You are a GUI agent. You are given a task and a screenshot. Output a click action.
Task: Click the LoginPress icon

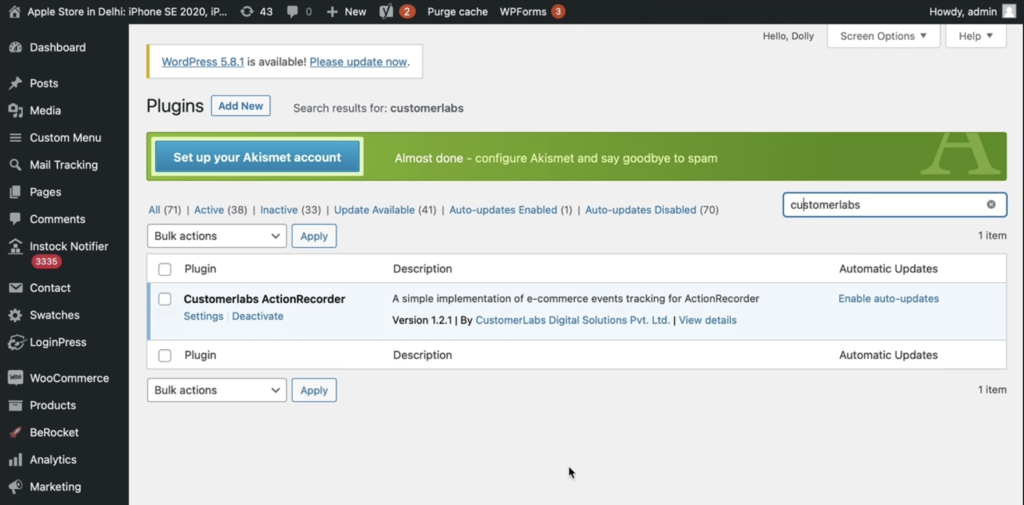[16, 342]
